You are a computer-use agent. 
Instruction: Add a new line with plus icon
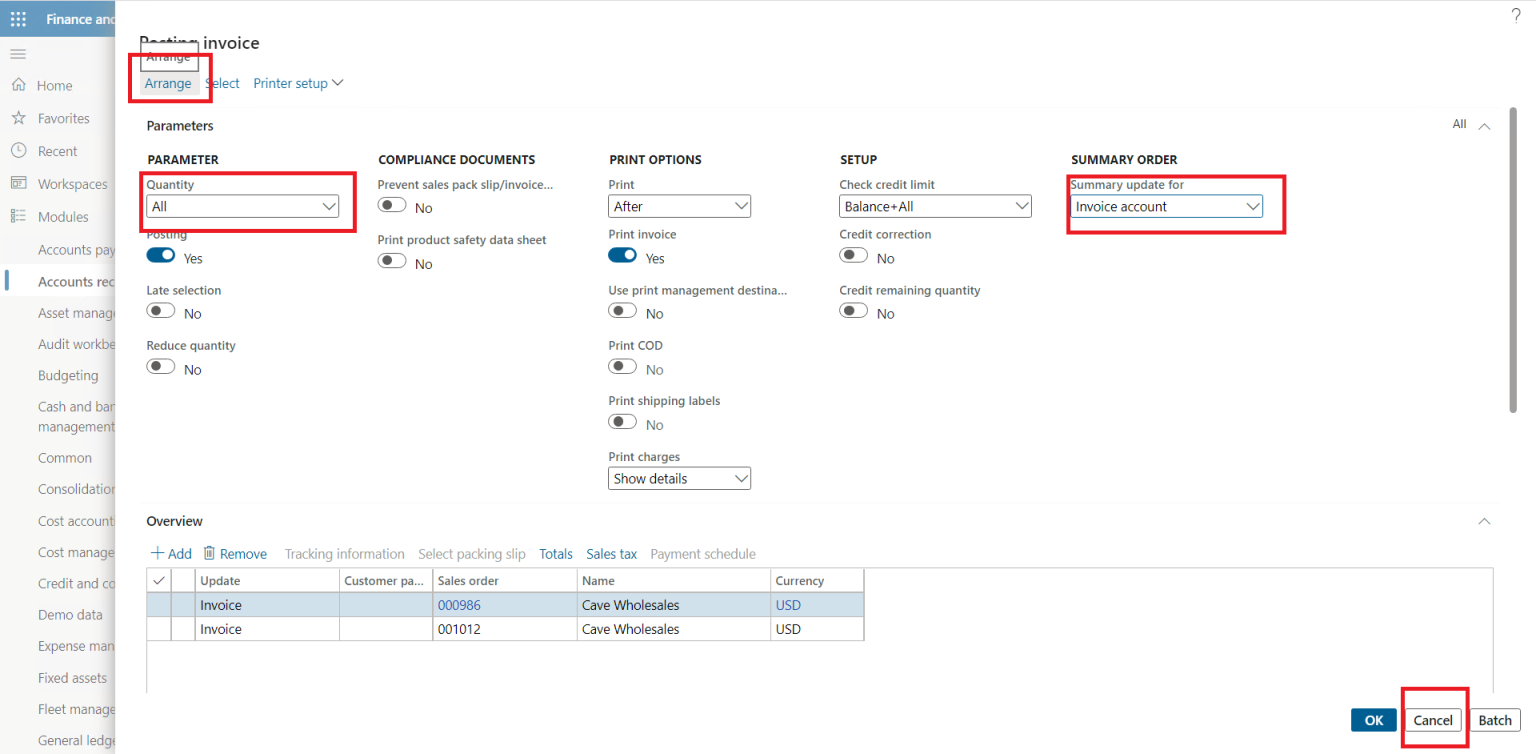click(x=158, y=553)
